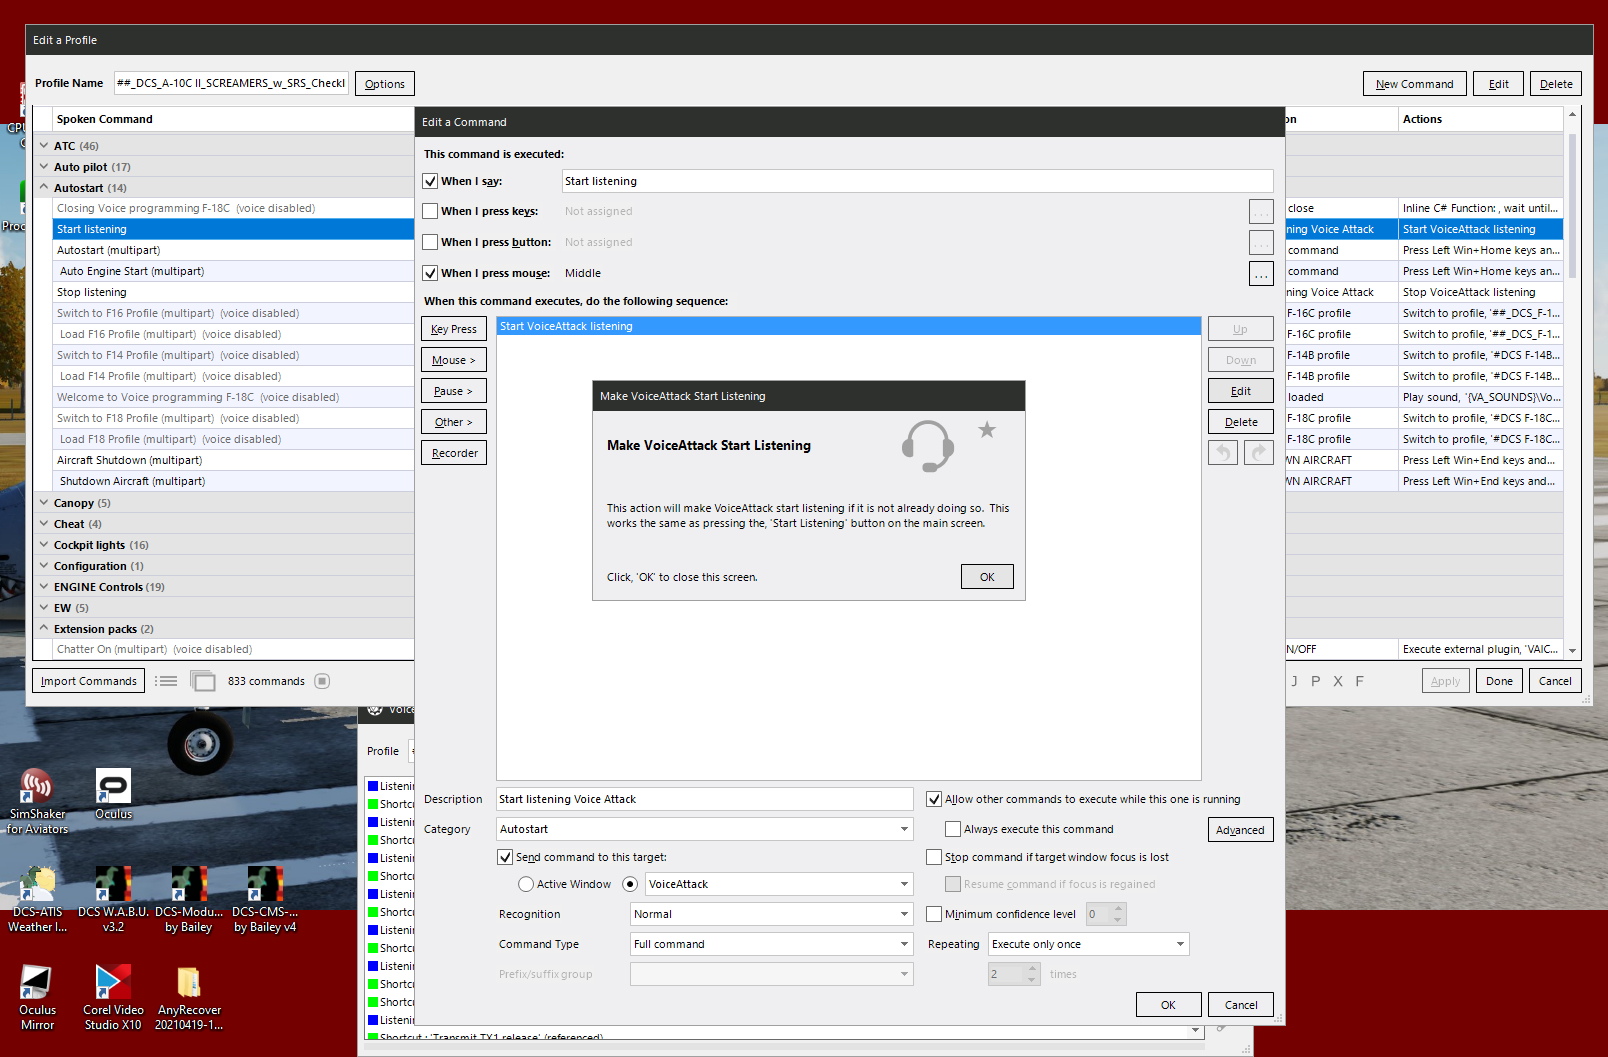The image size is (1608, 1057).
Task: Open the Other actions menu button
Action: pyautogui.click(x=454, y=422)
